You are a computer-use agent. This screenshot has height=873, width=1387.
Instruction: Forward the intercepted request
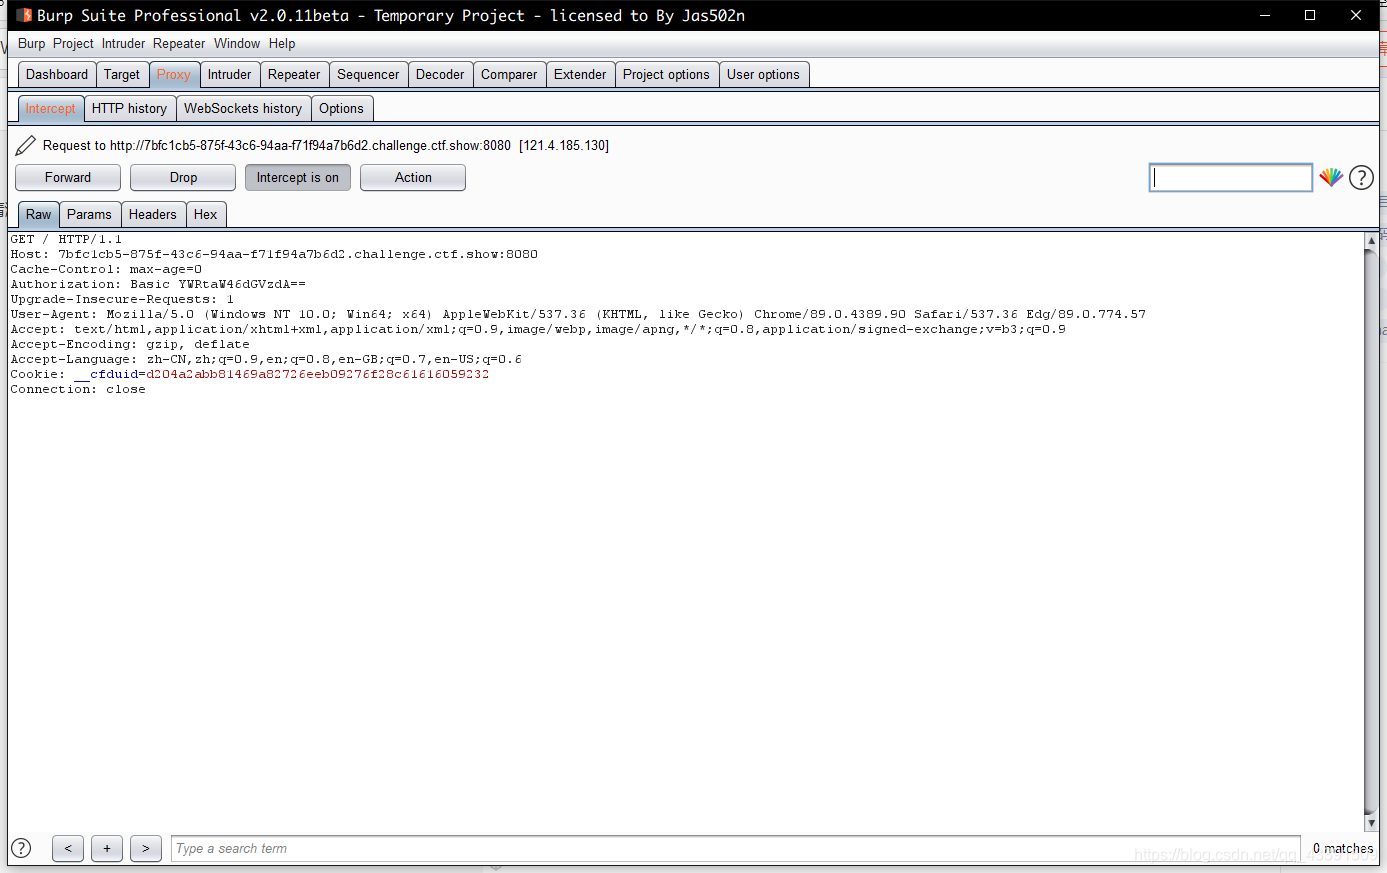[68, 177]
